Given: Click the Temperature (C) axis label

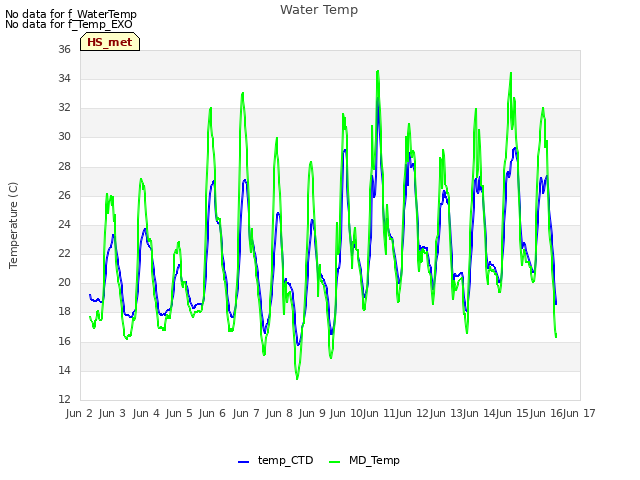Looking at the screenshot, I should [x=13, y=225].
